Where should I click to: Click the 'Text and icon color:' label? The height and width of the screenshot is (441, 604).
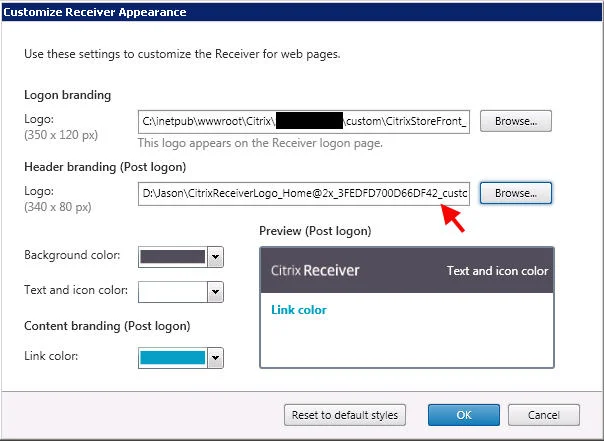point(76,290)
